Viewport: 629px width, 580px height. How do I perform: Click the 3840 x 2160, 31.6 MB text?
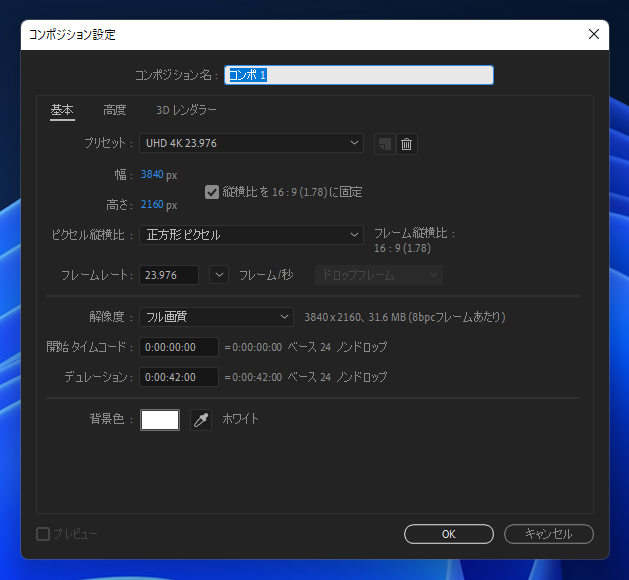(x=404, y=317)
